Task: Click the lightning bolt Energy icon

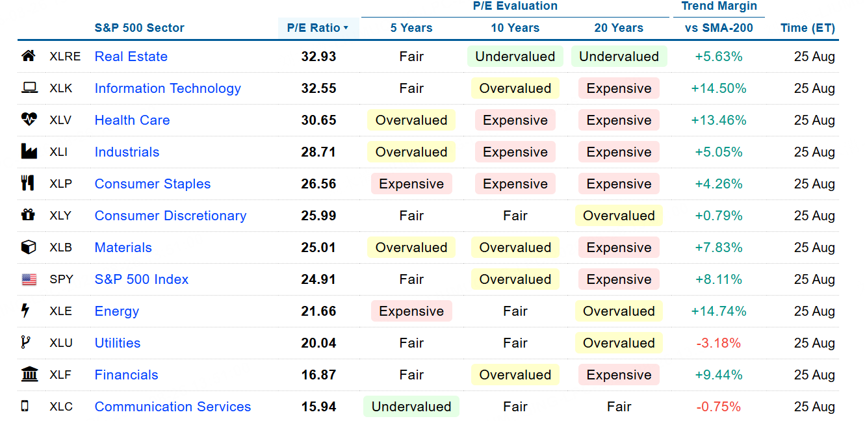Action: pyautogui.click(x=25, y=311)
